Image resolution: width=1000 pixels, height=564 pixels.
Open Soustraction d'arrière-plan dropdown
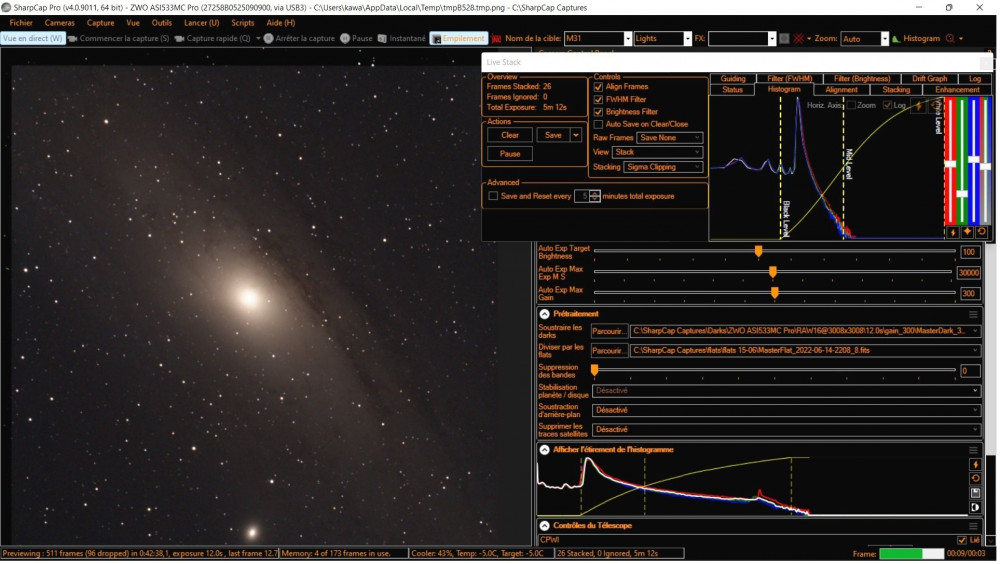pos(786,410)
